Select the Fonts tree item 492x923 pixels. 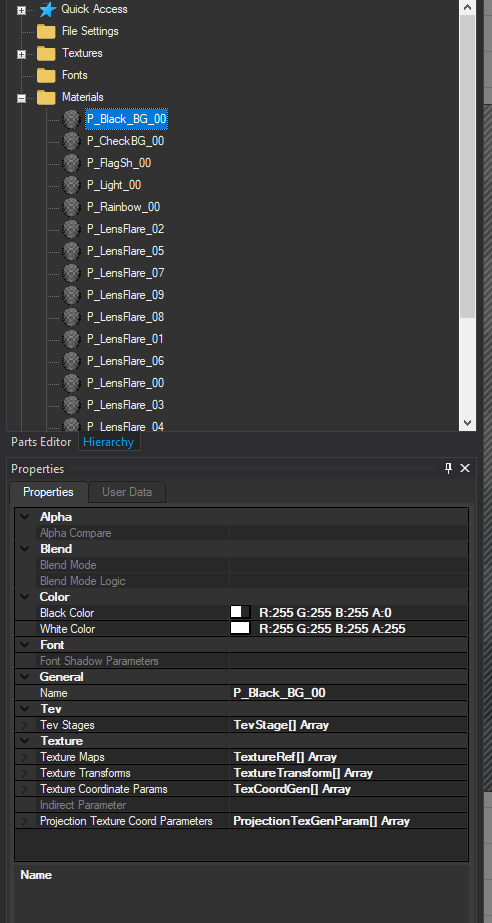75,75
